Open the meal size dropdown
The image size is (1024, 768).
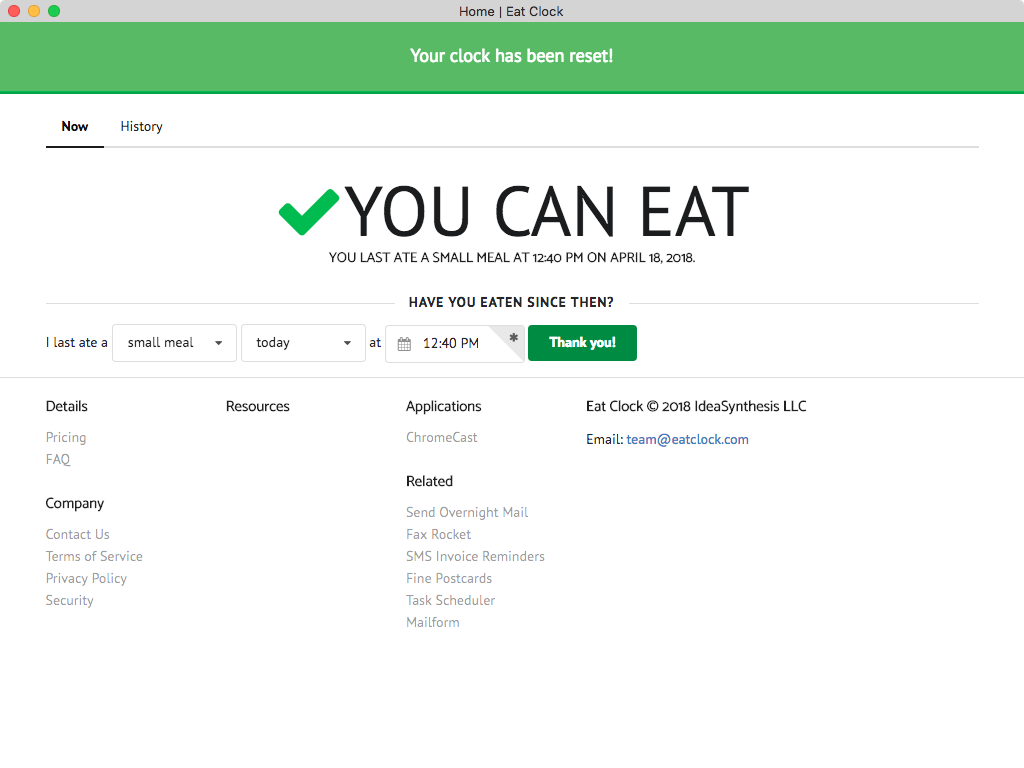click(x=174, y=343)
